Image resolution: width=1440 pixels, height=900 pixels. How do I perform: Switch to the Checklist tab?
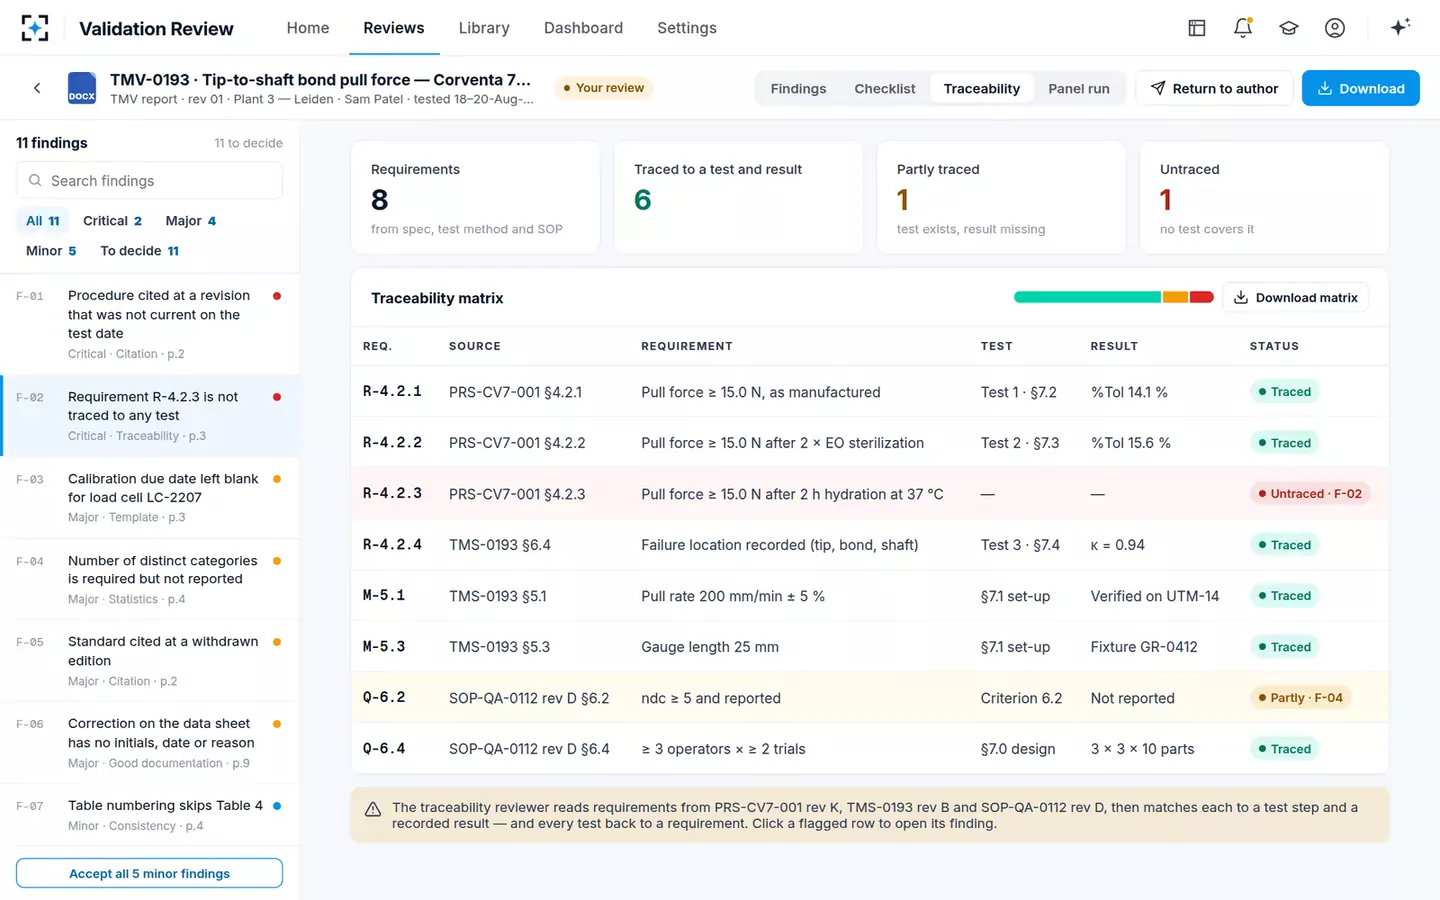coord(885,89)
